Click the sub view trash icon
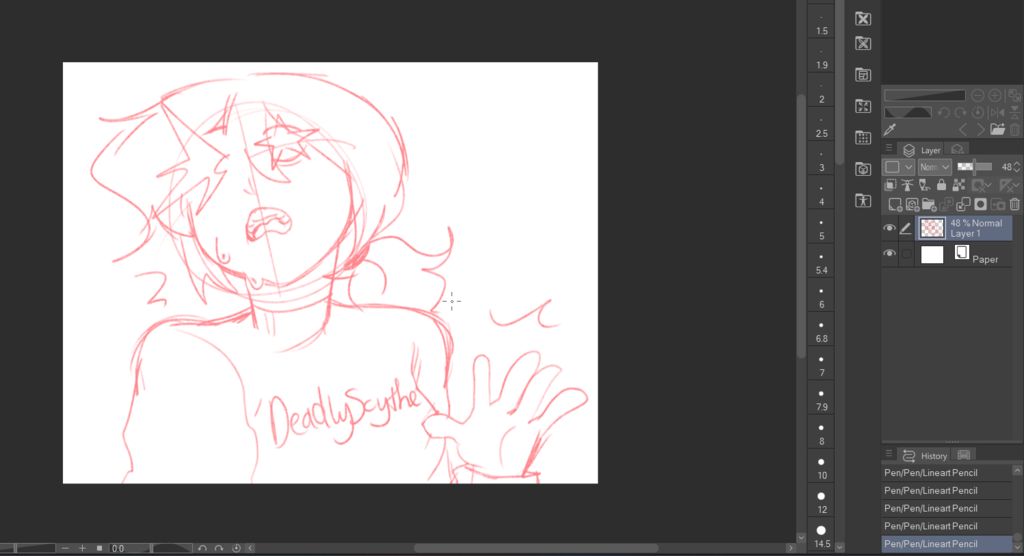1024x556 pixels. [1015, 129]
